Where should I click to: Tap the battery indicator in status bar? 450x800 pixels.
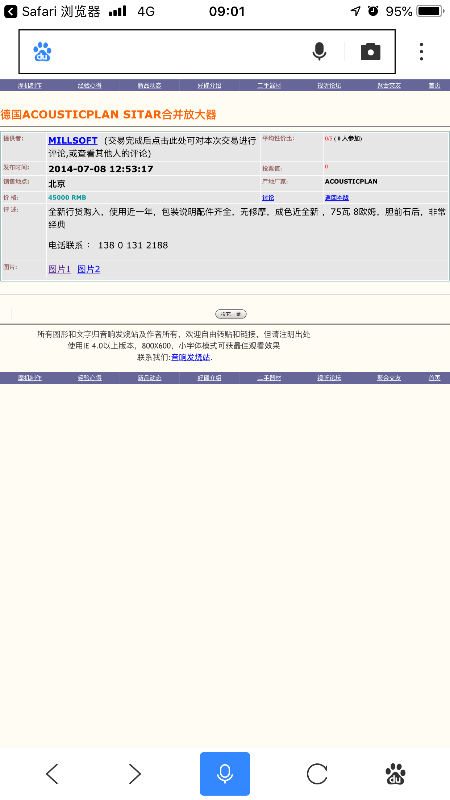tap(429, 11)
